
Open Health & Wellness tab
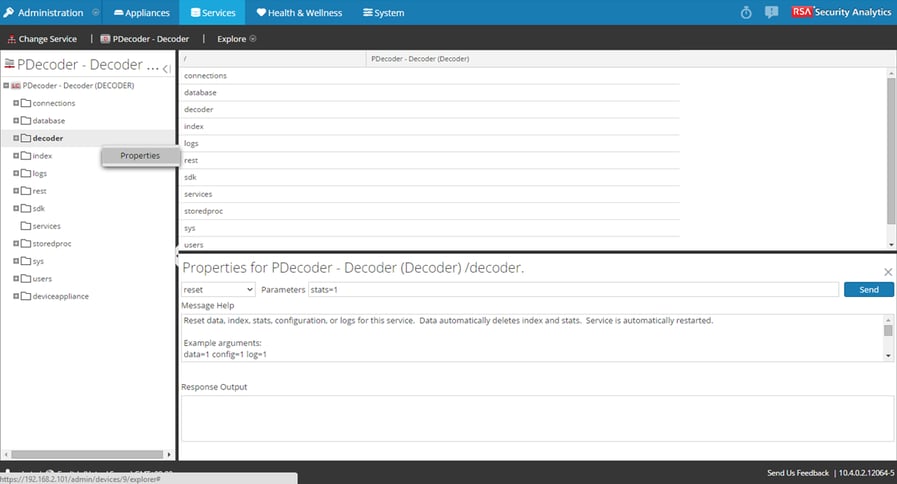point(299,13)
